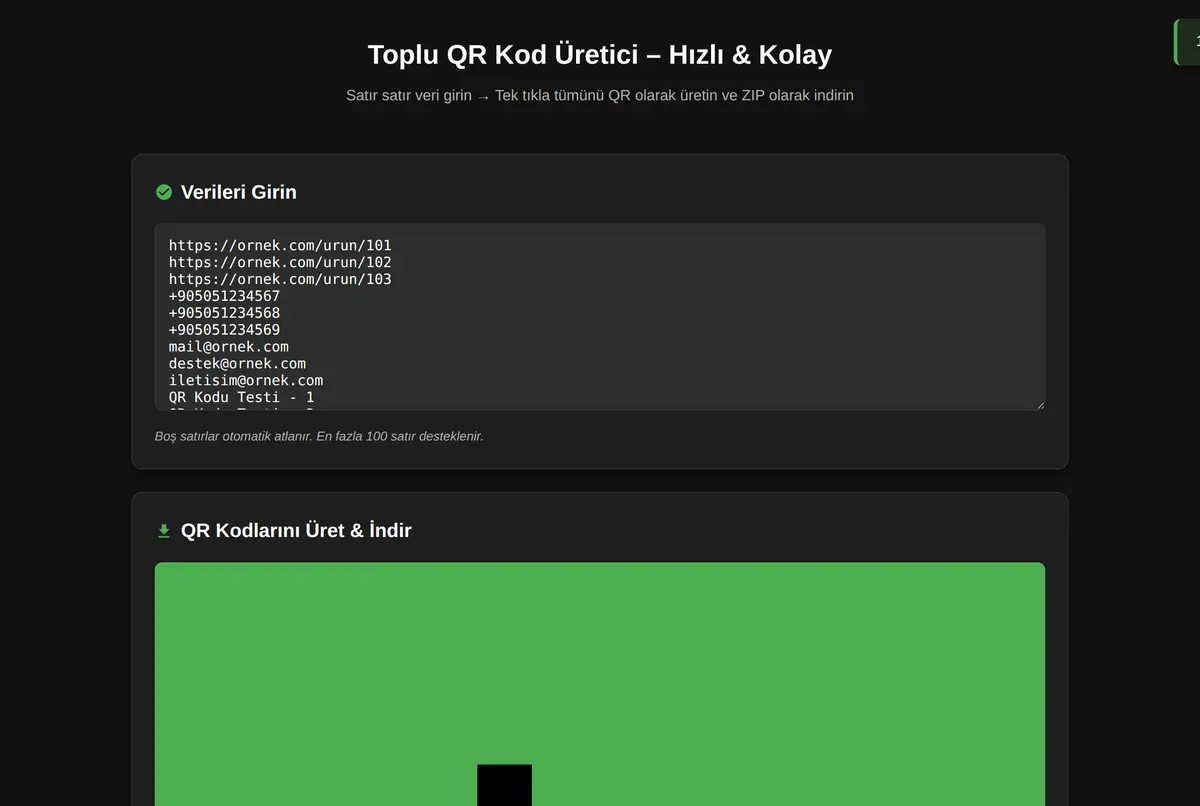Viewport: 1200px width, 806px height.
Task: Click the destek@ornek.com line
Action: pyautogui.click(x=237, y=364)
